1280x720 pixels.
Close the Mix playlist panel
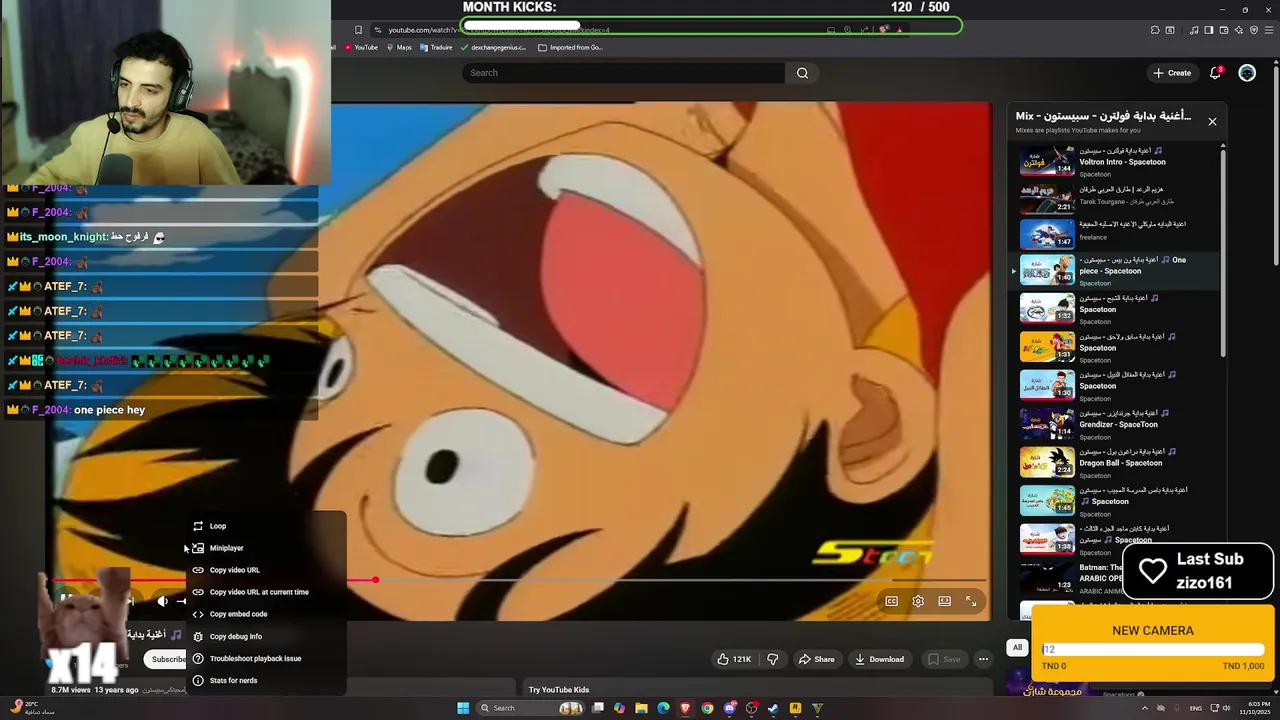point(1212,121)
